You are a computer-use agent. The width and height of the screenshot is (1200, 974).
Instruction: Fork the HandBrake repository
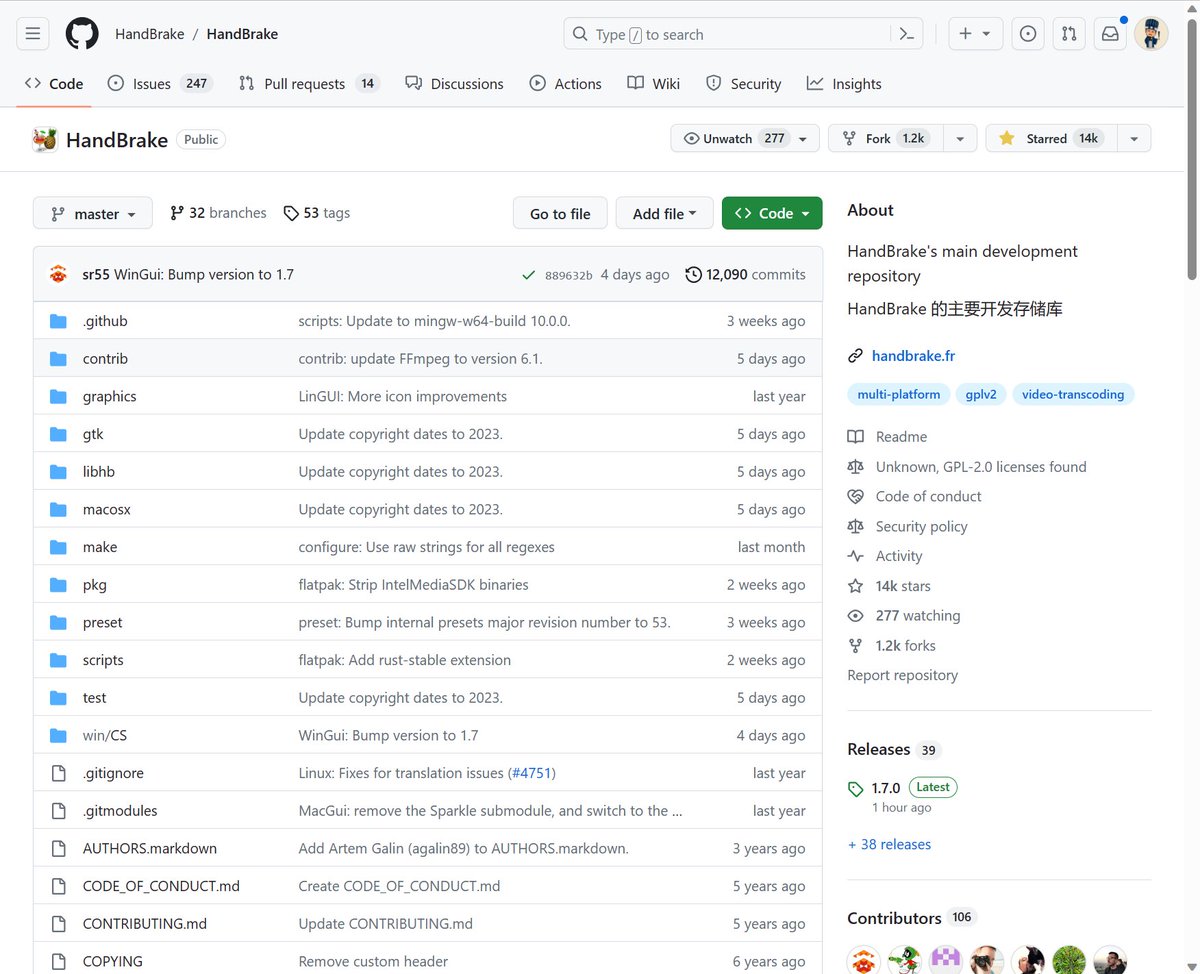tap(885, 139)
